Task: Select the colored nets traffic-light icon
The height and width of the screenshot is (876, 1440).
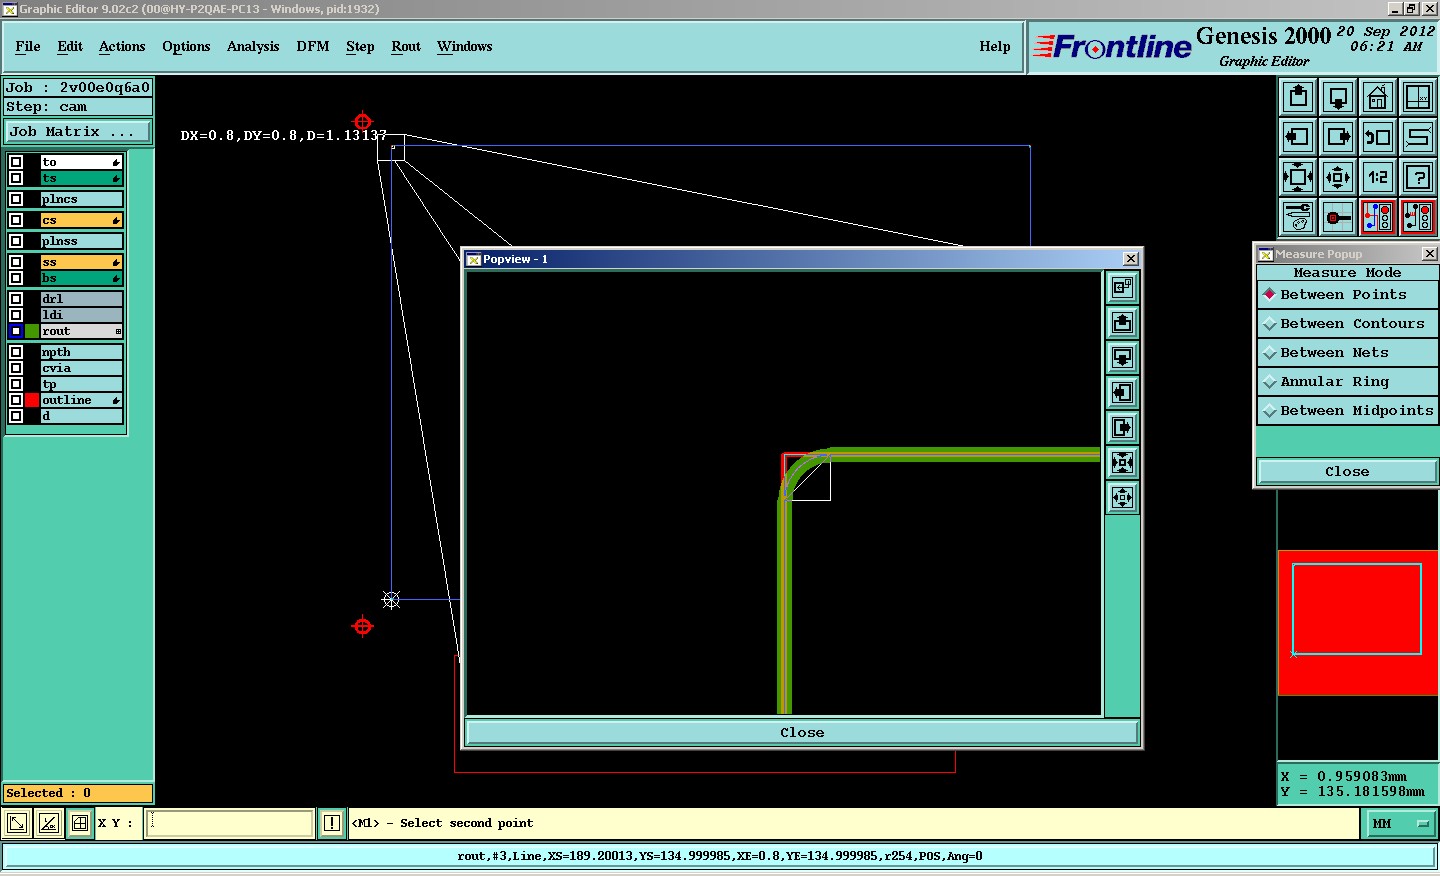Action: [1378, 217]
